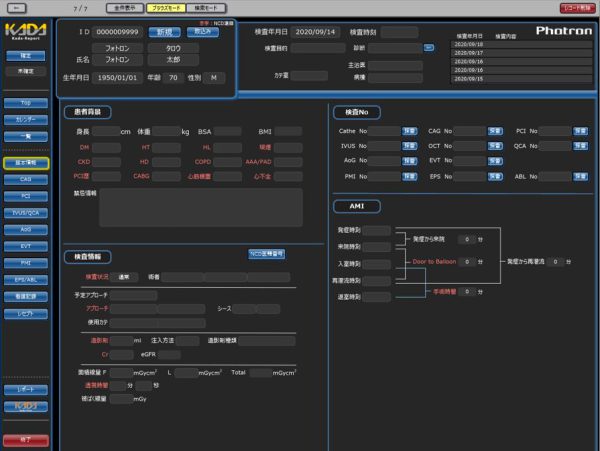Switch to ブラウズモード tab
This screenshot has width=600, height=451.
pos(166,8)
